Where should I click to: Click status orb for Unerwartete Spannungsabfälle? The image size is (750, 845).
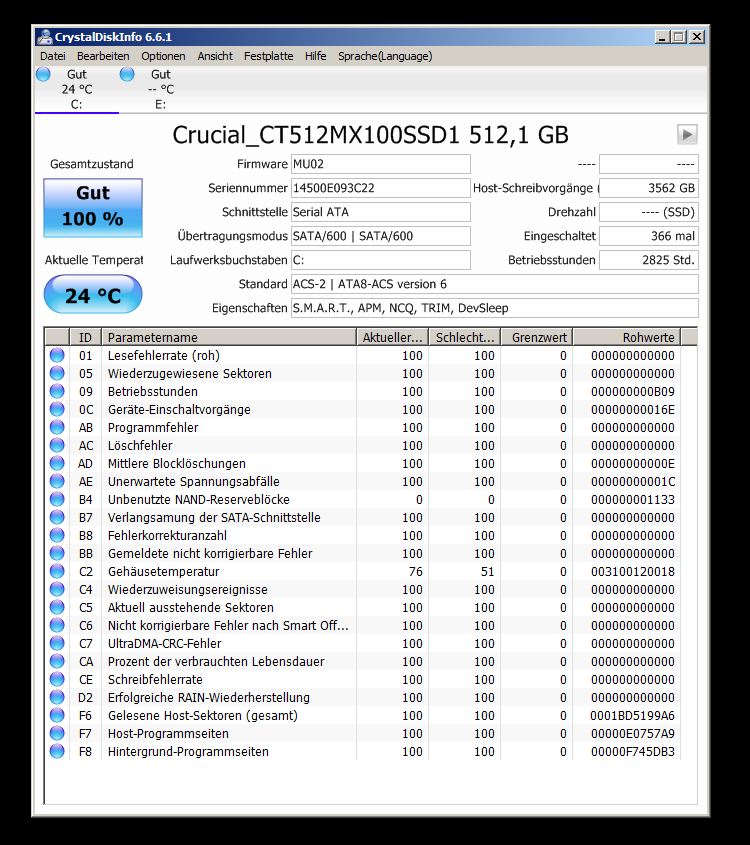pos(57,481)
